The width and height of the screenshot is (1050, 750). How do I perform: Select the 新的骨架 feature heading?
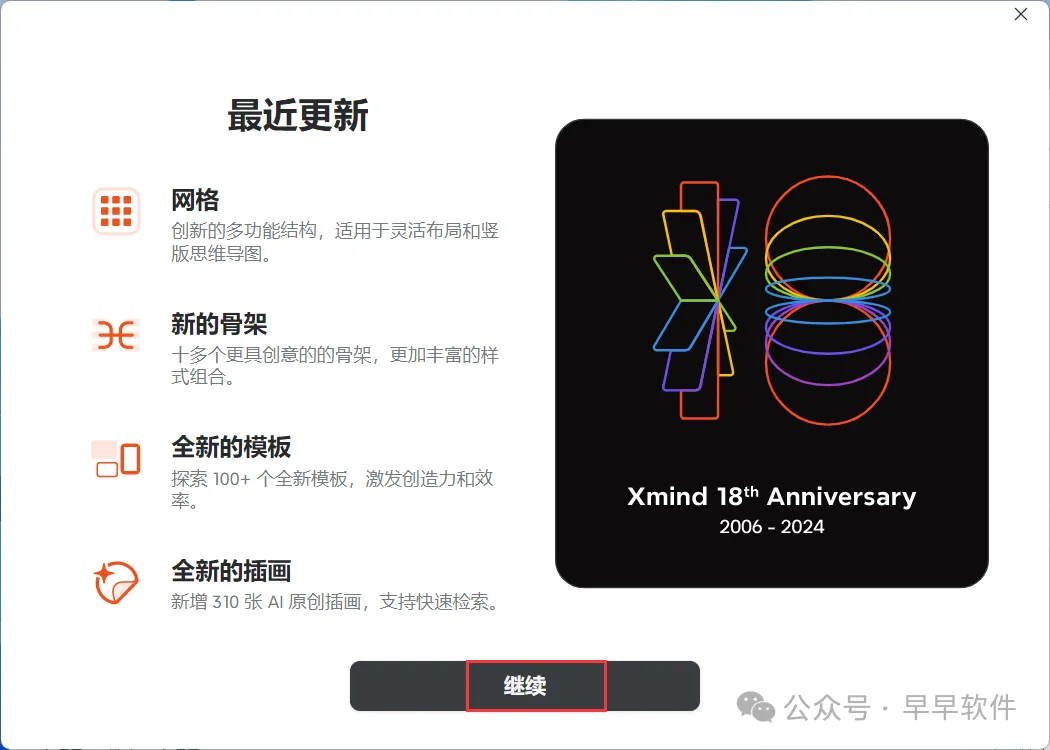pyautogui.click(x=219, y=324)
